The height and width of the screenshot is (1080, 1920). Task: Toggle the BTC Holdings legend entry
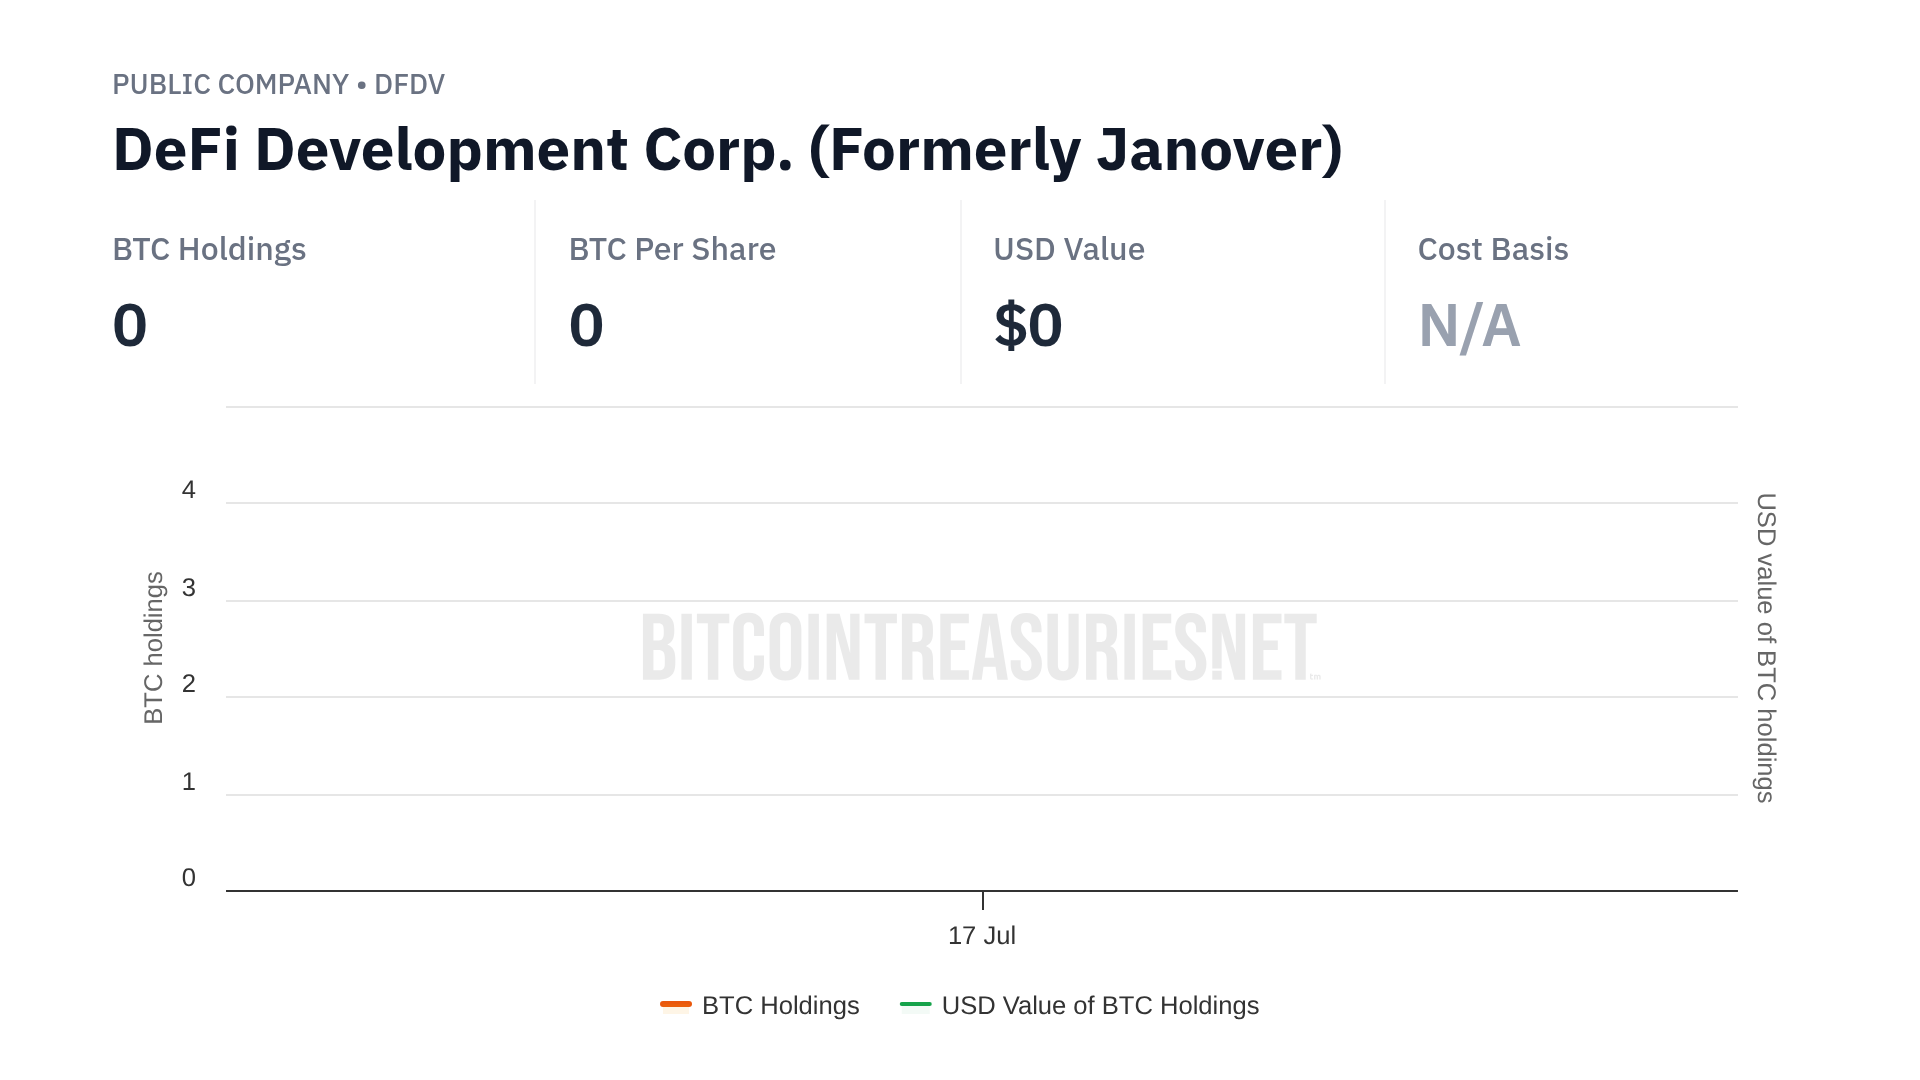(780, 1005)
